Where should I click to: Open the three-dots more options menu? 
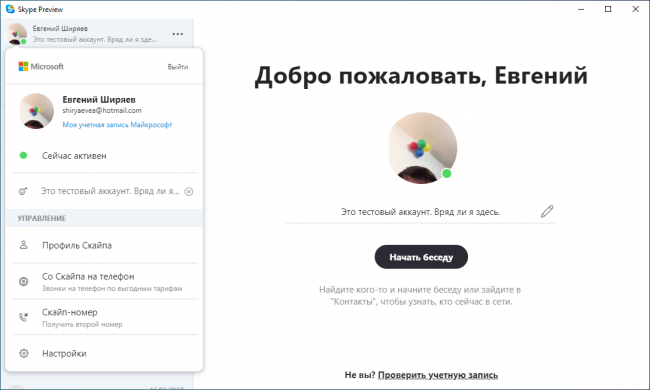178,34
